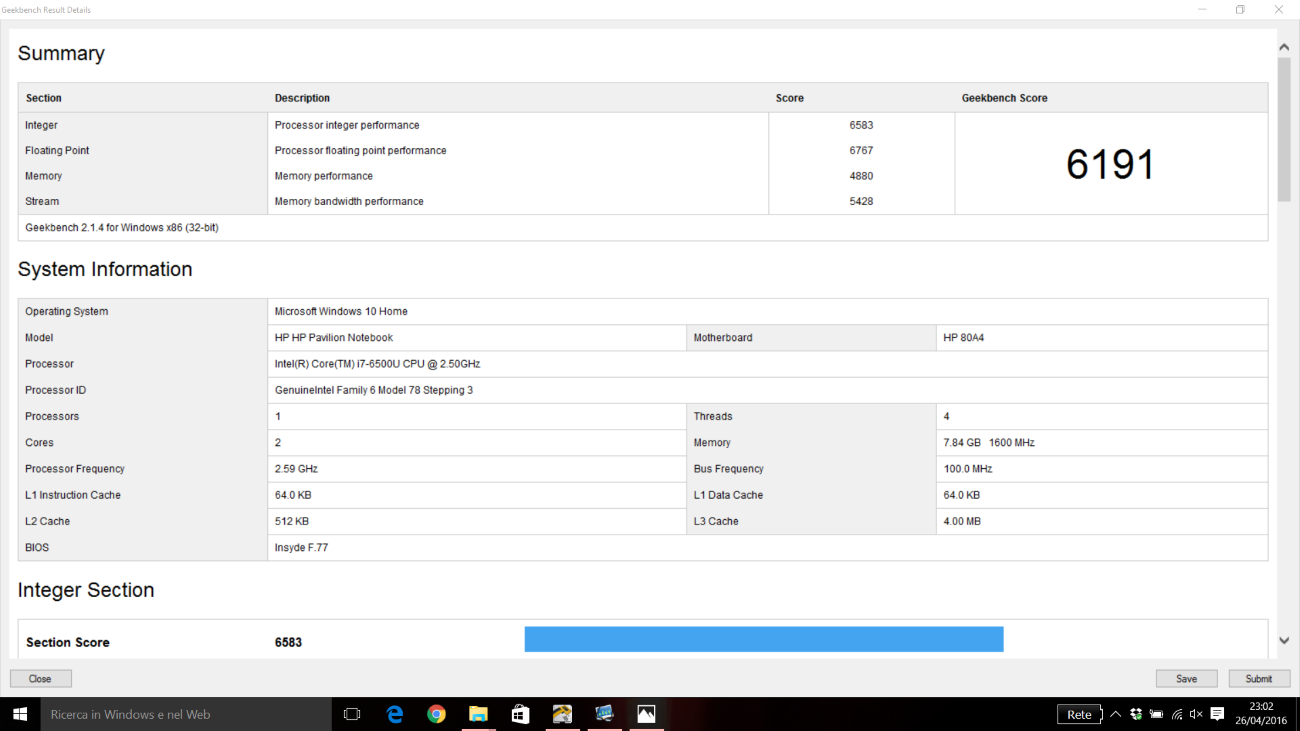Save the Geekbench result
This screenshot has width=1300, height=731.
click(x=1186, y=678)
